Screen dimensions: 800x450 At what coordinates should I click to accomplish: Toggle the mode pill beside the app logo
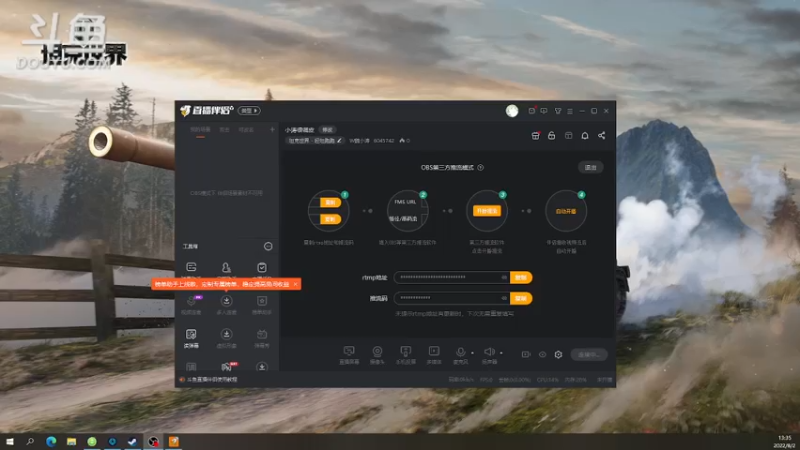[249, 111]
